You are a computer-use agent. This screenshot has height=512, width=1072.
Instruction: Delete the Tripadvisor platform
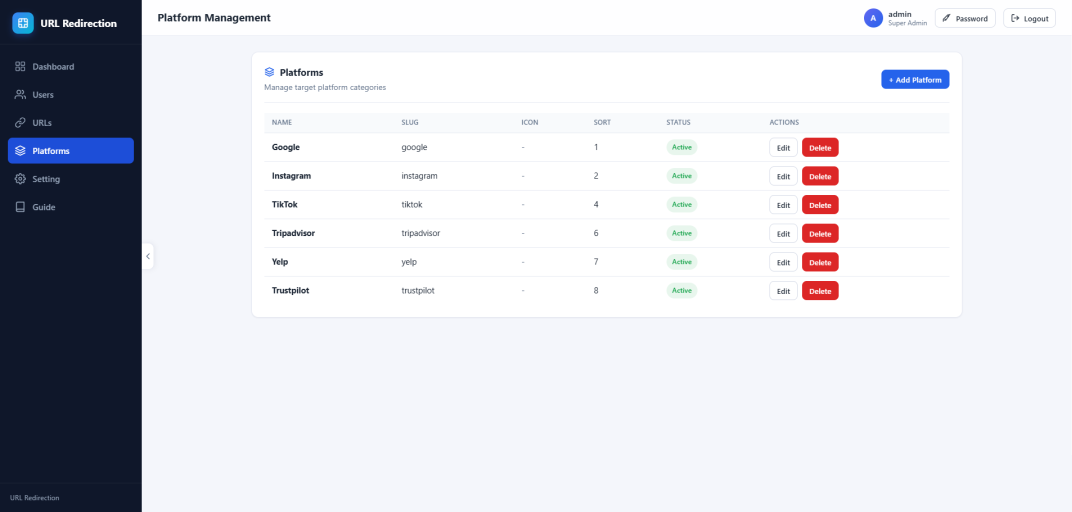point(820,234)
